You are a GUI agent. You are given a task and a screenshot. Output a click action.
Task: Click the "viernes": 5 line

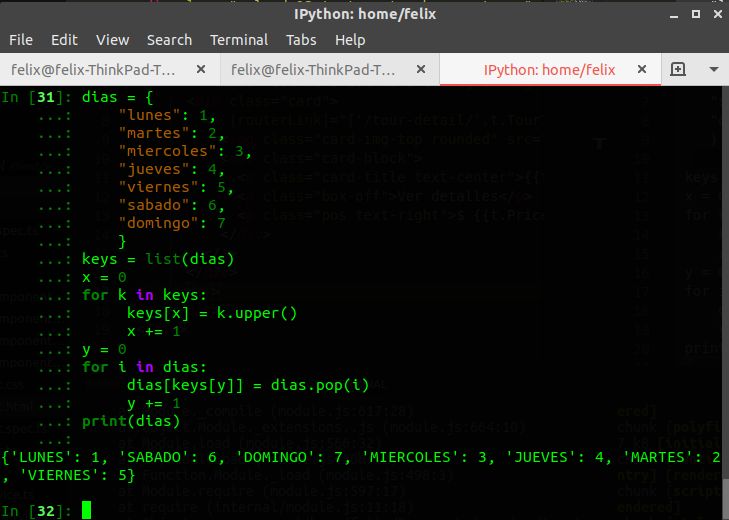click(176, 187)
